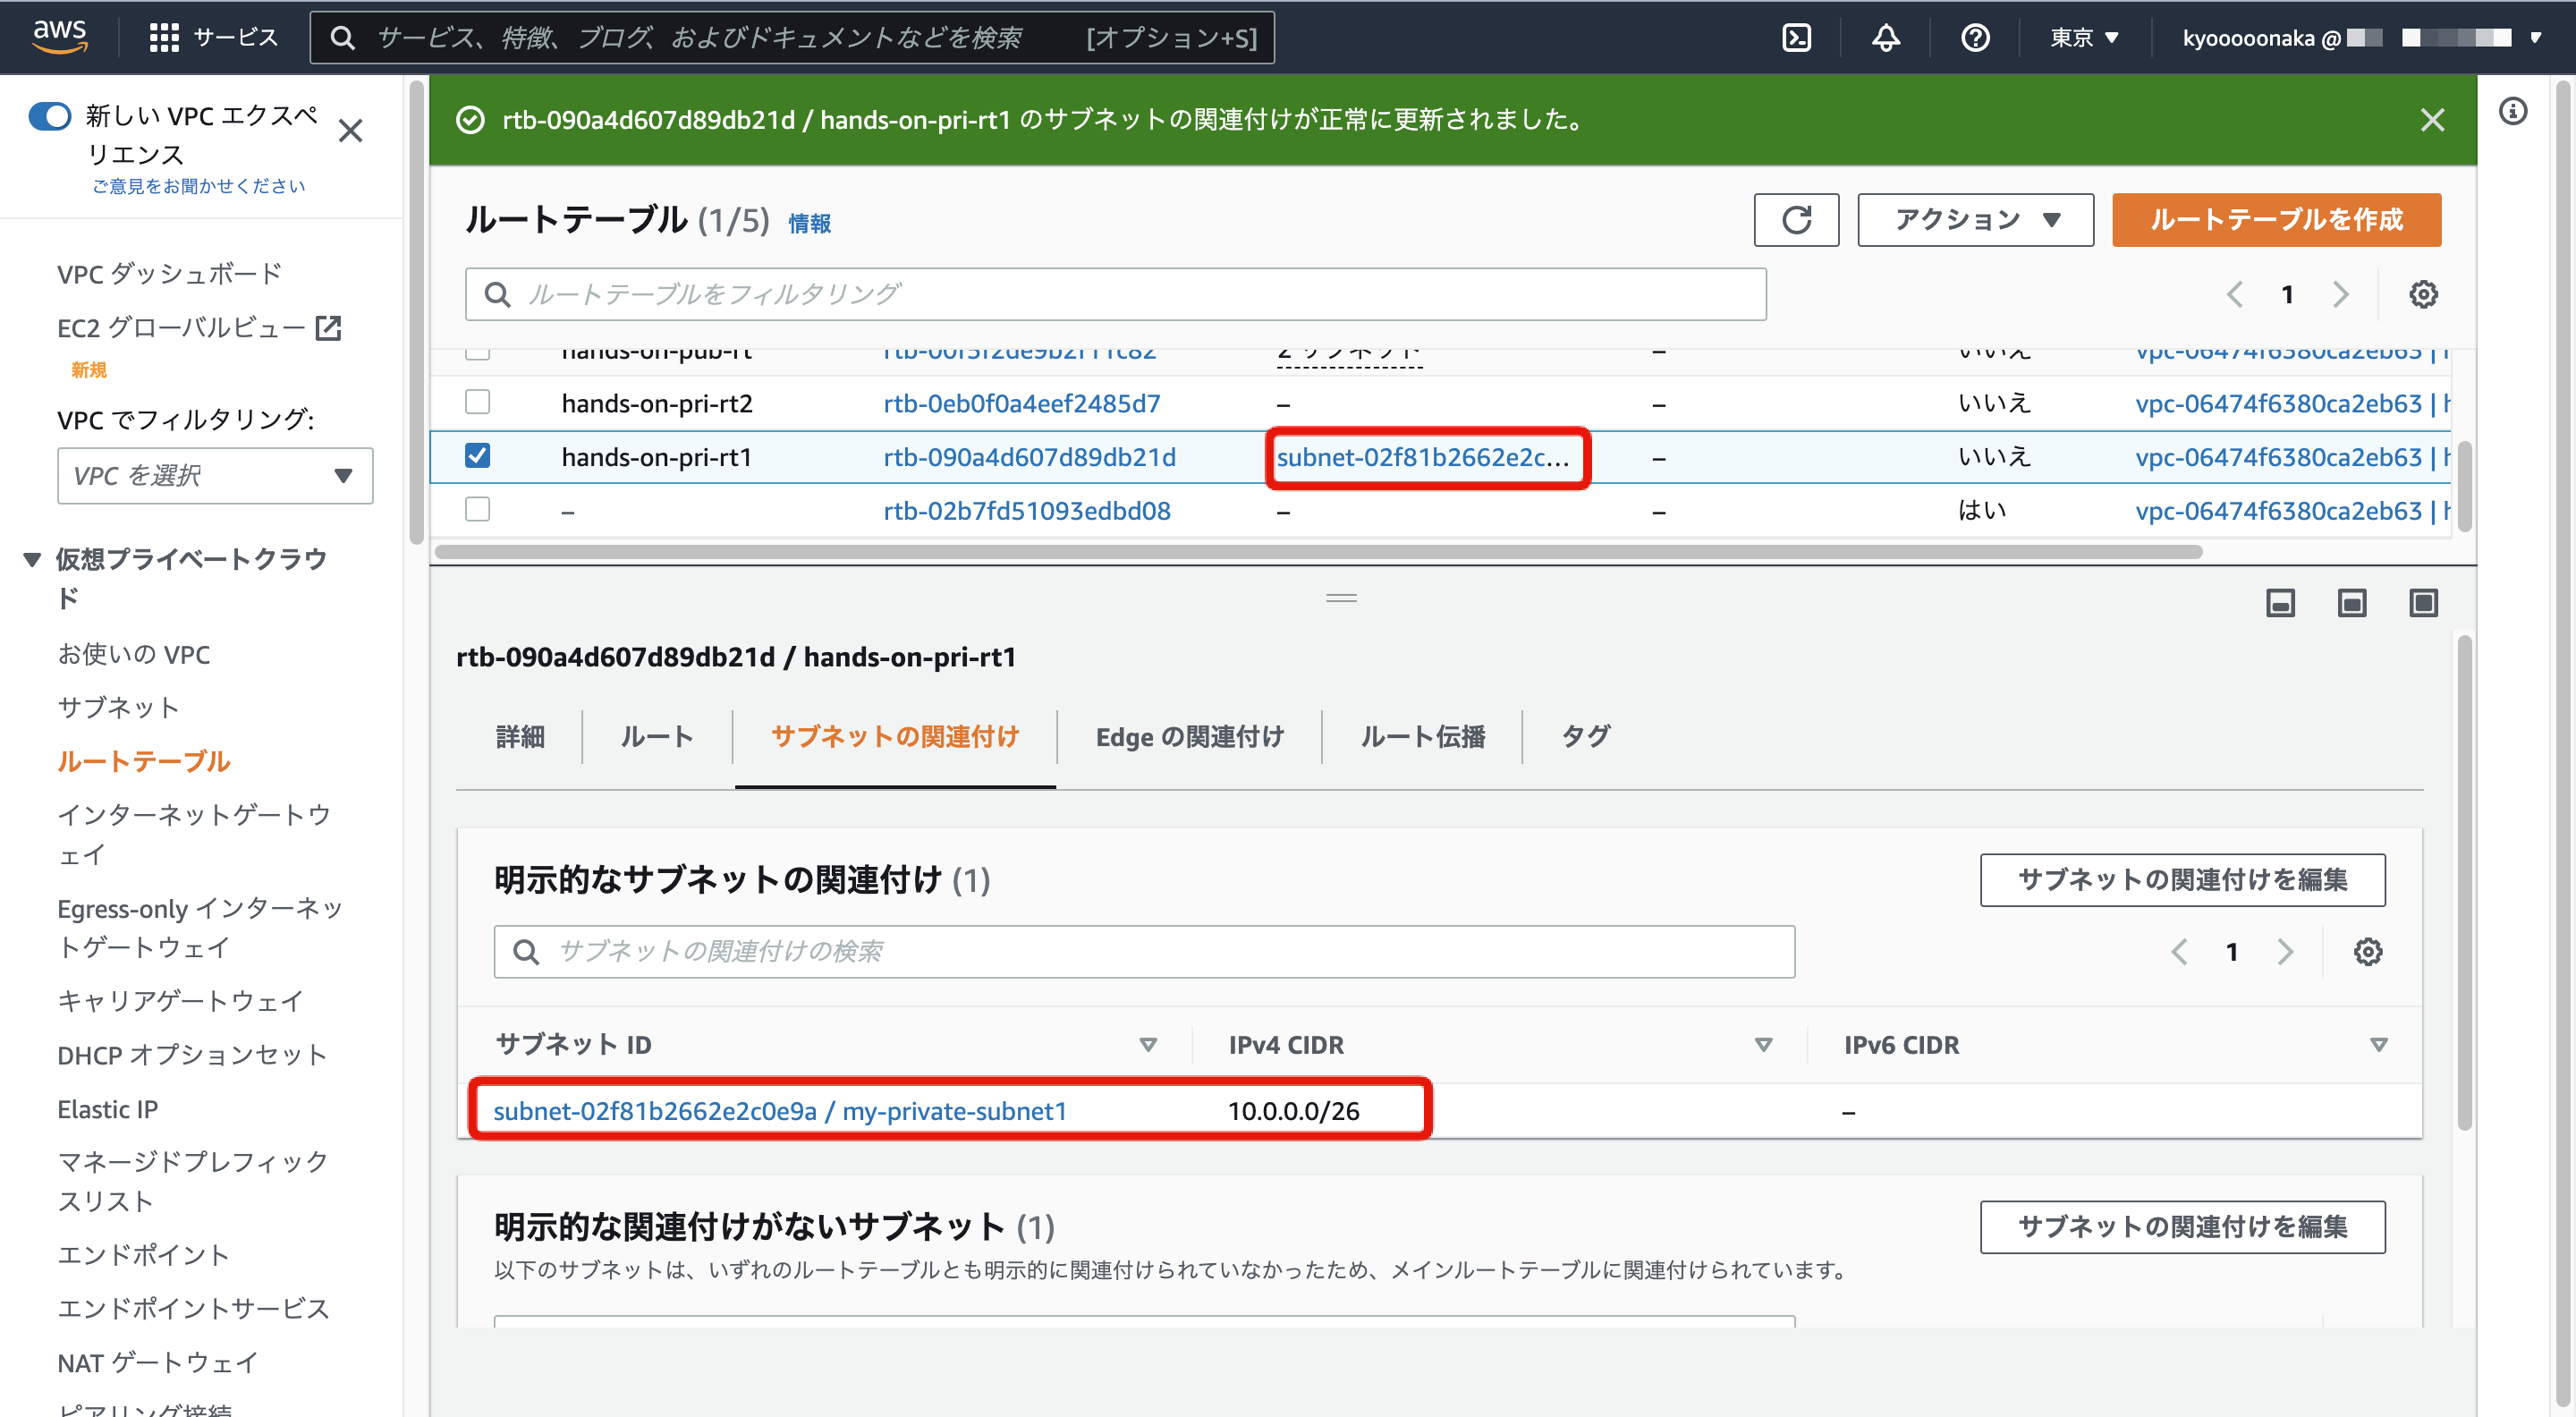Sort by IPv6 CIDR column arrow
Image resolution: width=2576 pixels, height=1417 pixels.
2379,1045
